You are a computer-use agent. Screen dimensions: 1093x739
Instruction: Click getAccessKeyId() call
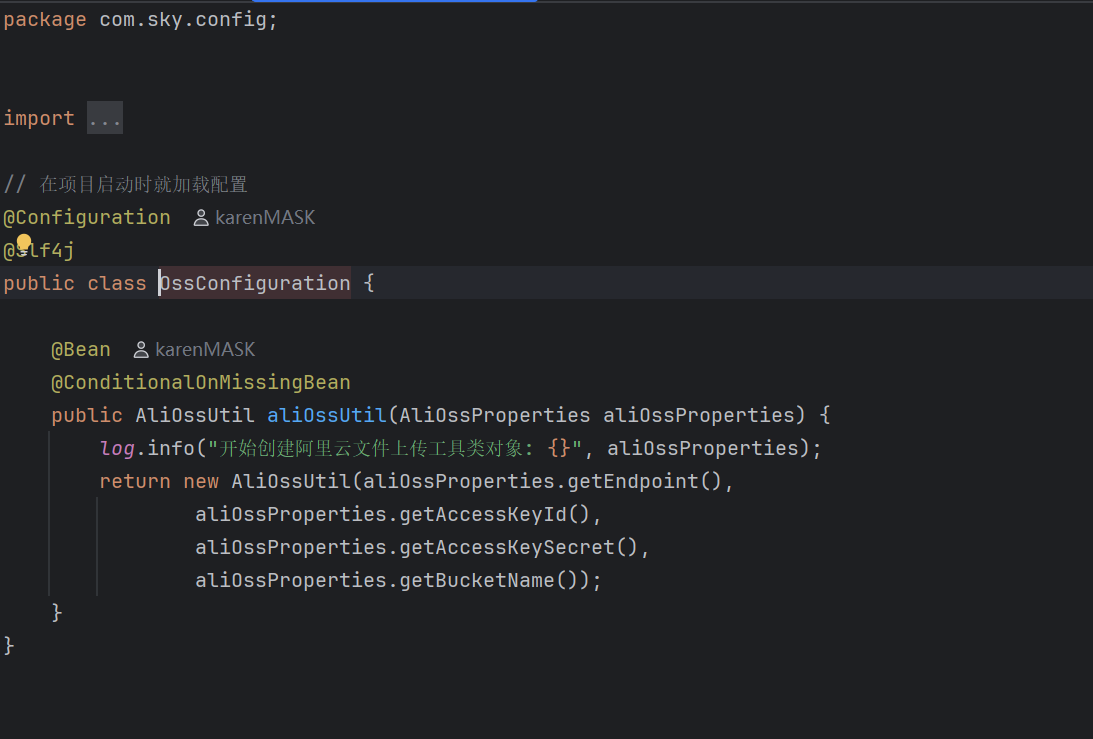tap(495, 515)
